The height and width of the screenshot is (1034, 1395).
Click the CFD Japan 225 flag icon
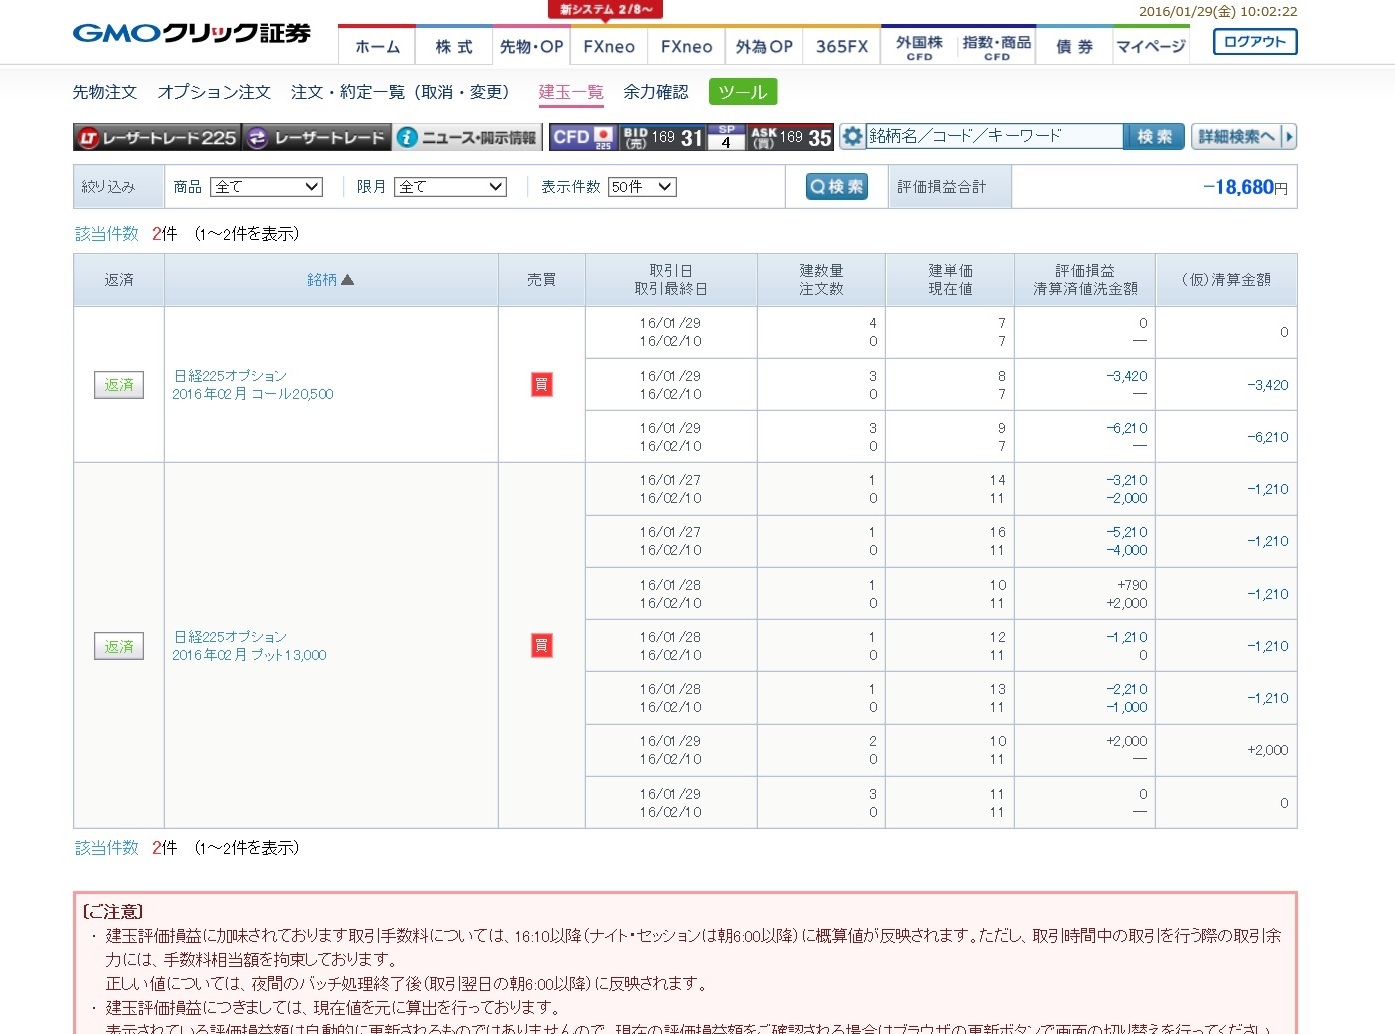point(603,137)
